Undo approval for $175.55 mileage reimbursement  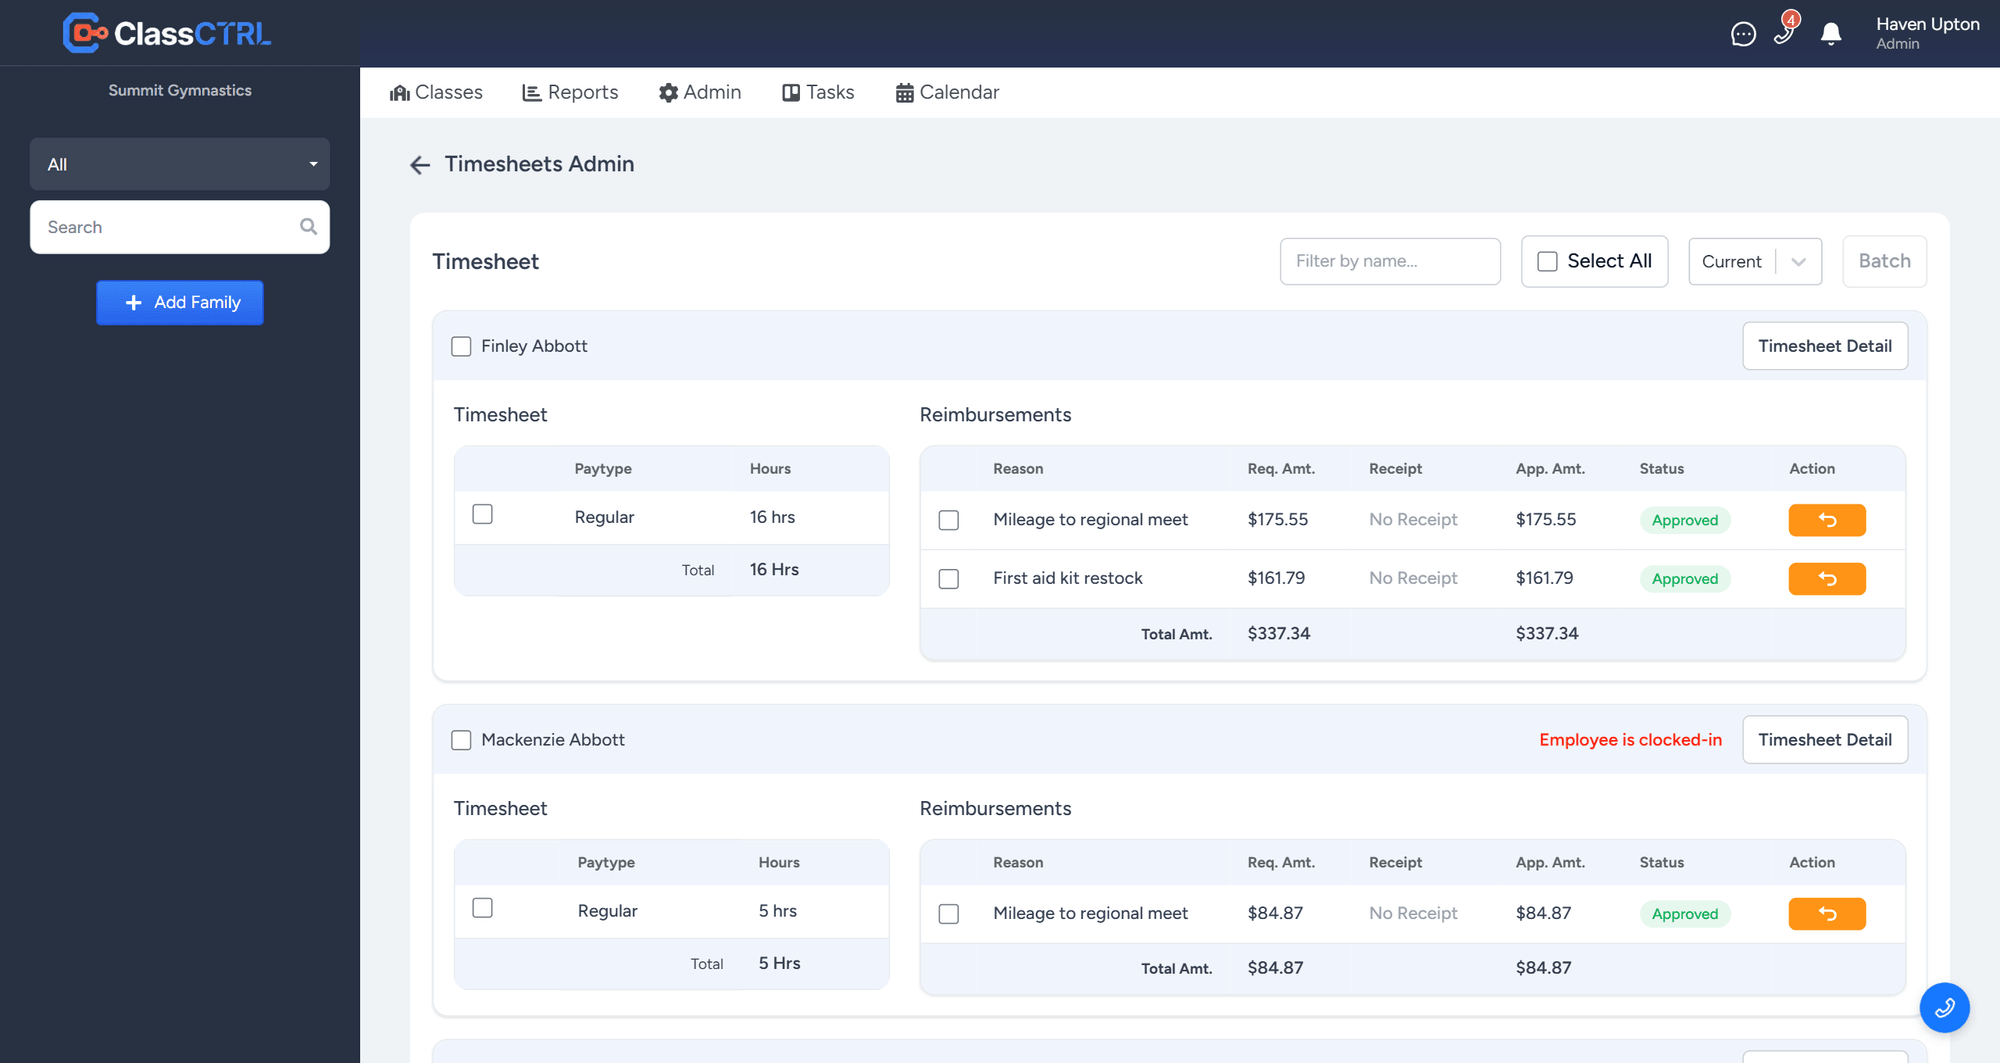coord(1827,520)
